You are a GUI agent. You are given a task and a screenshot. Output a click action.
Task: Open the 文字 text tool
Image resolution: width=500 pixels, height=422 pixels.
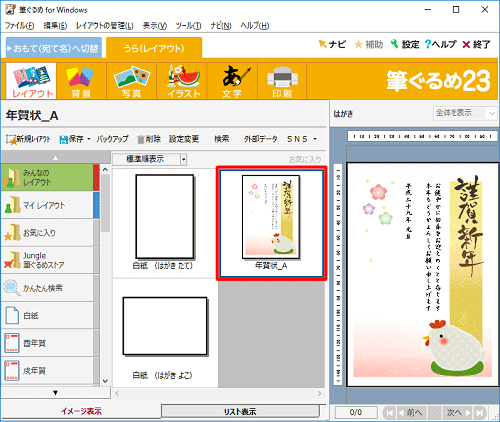[232, 81]
